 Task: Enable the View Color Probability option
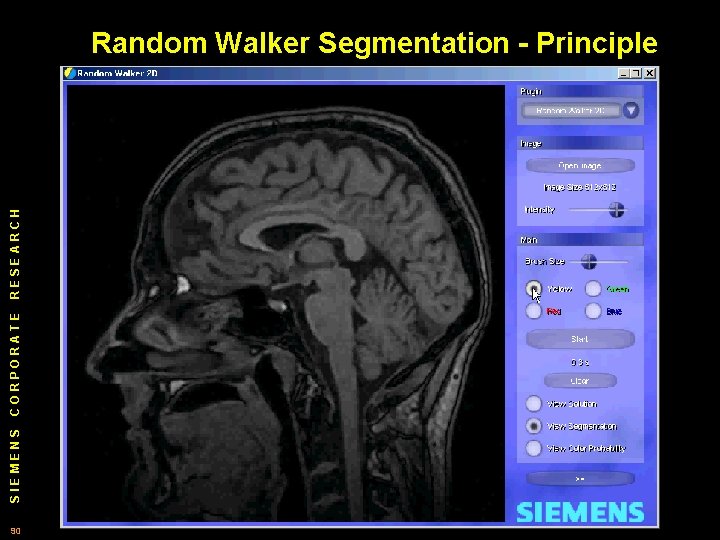click(x=534, y=448)
